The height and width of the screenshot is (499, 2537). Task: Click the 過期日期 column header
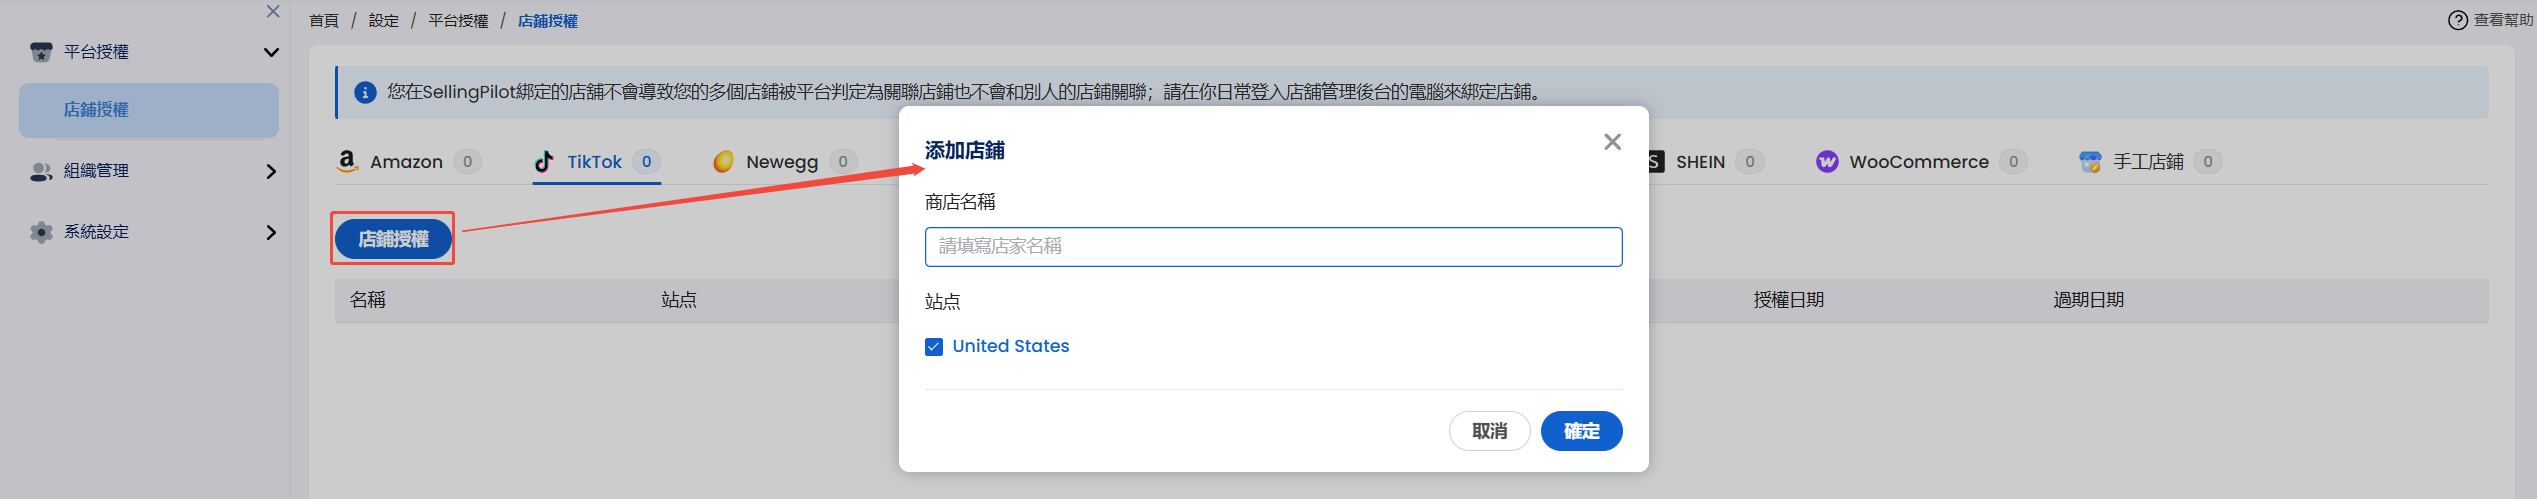pos(2088,300)
